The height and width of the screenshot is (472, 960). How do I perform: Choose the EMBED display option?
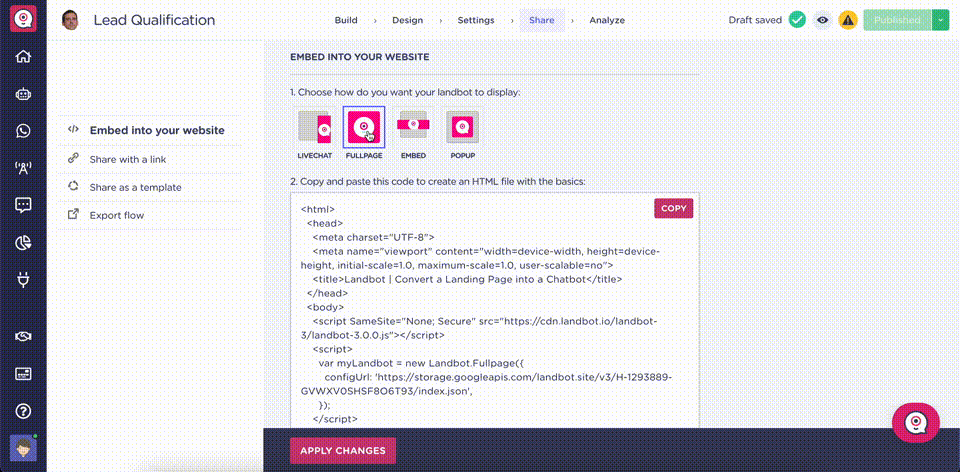tap(413, 133)
